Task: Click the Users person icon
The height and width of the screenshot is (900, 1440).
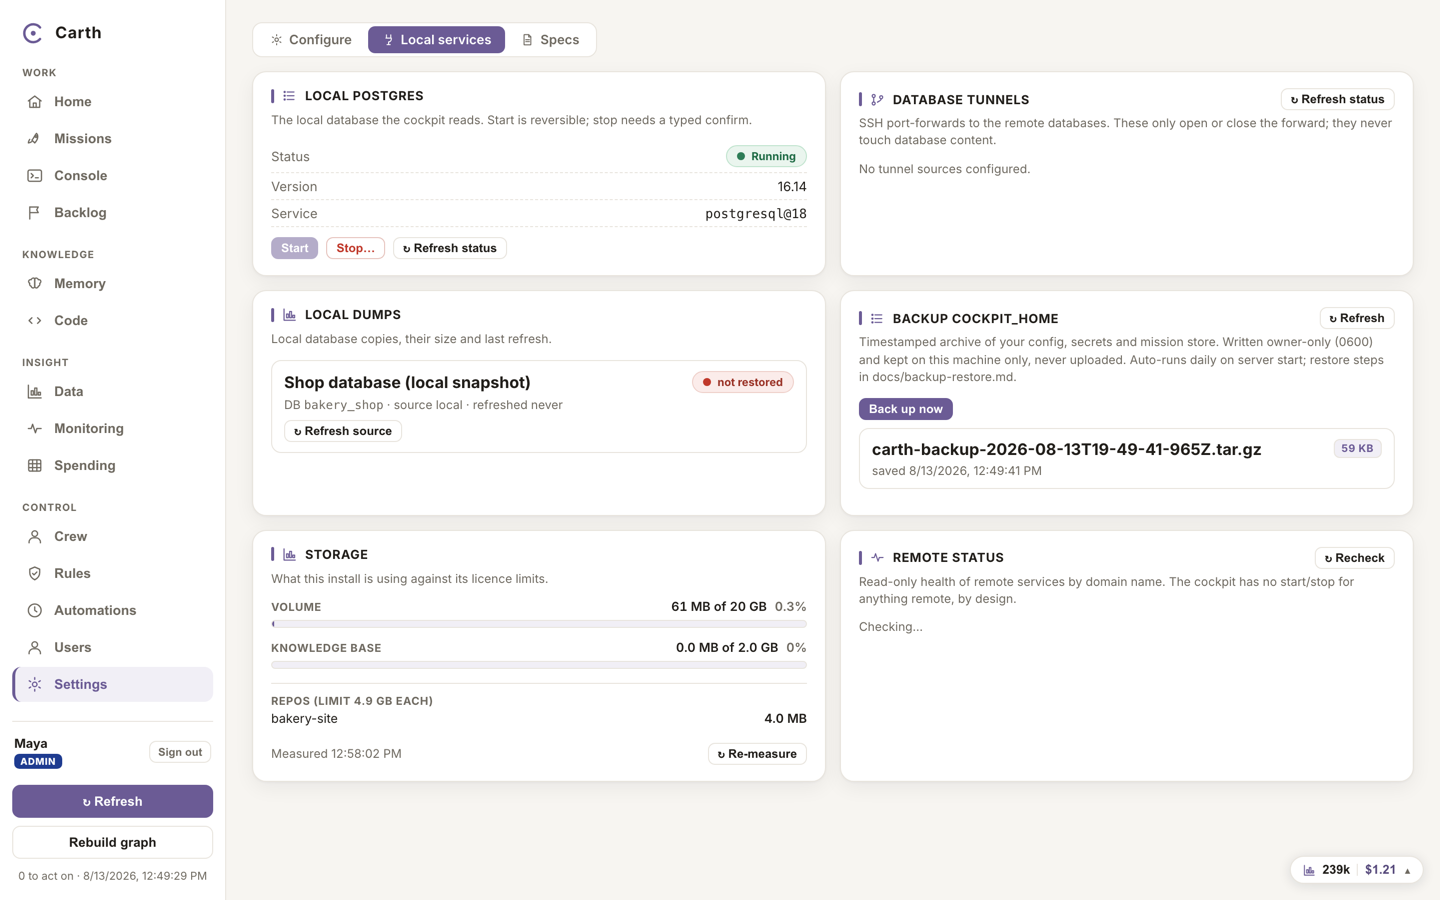Action: pyautogui.click(x=35, y=648)
